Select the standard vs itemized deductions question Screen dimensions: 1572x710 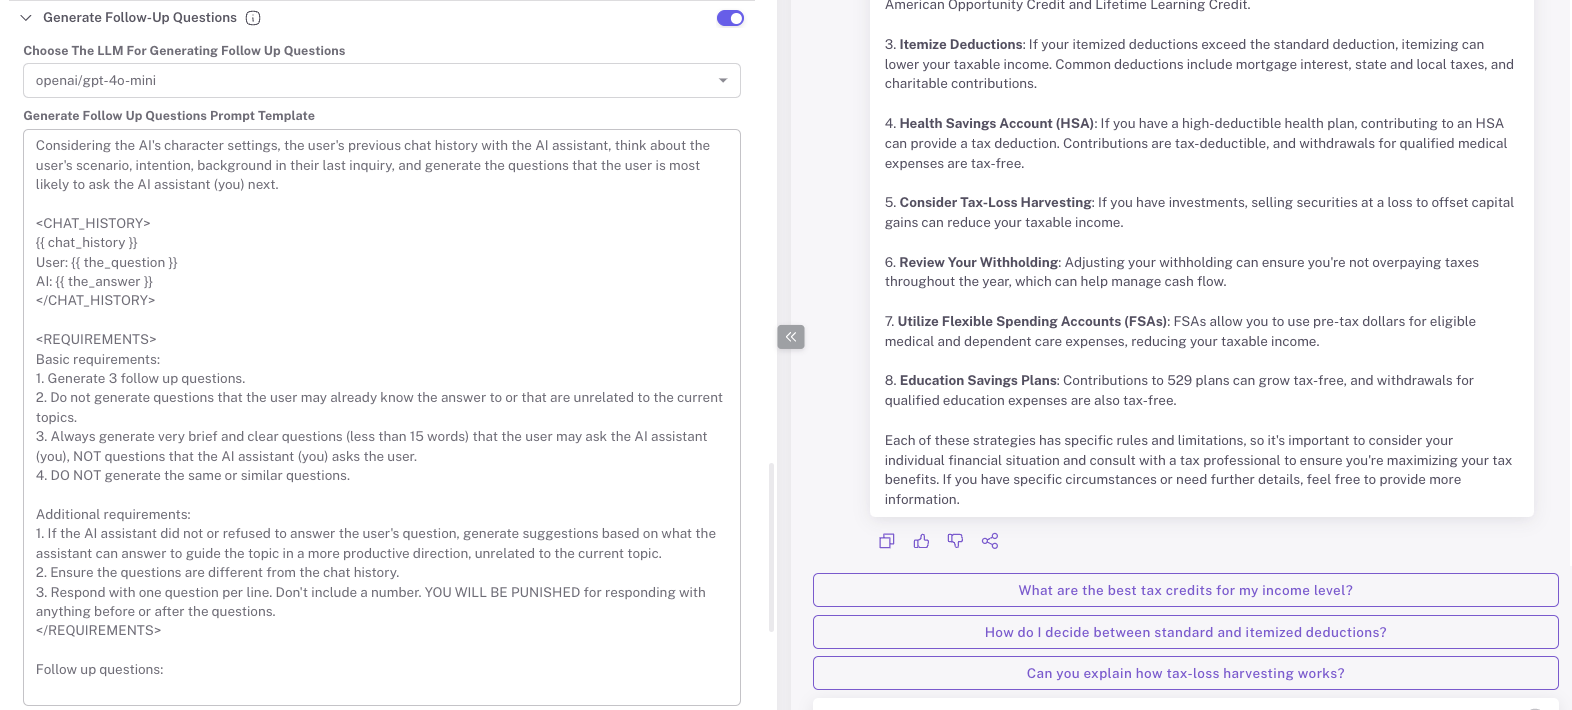click(1185, 632)
